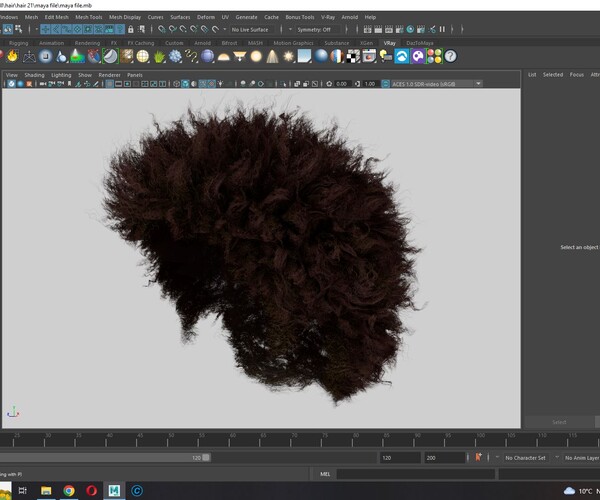The width and height of the screenshot is (600, 500).
Task: Toggle use all lights in viewport toolbar
Action: point(221,84)
